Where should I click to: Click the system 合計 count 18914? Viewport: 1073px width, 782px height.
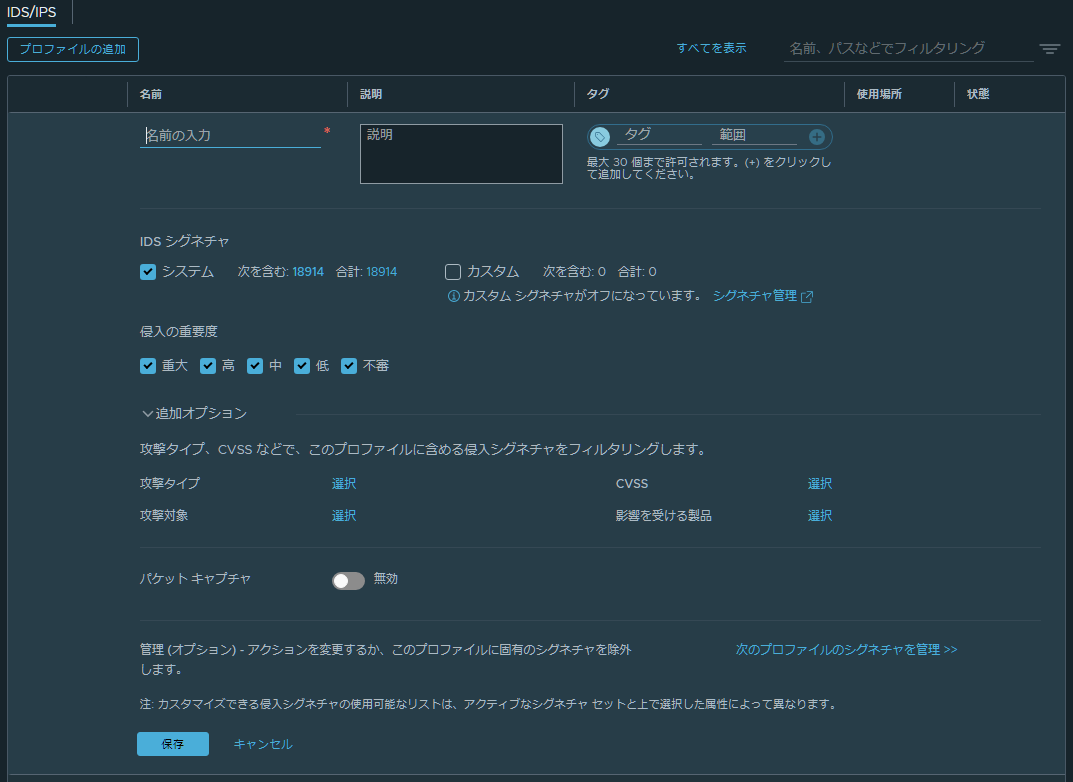(x=382, y=272)
